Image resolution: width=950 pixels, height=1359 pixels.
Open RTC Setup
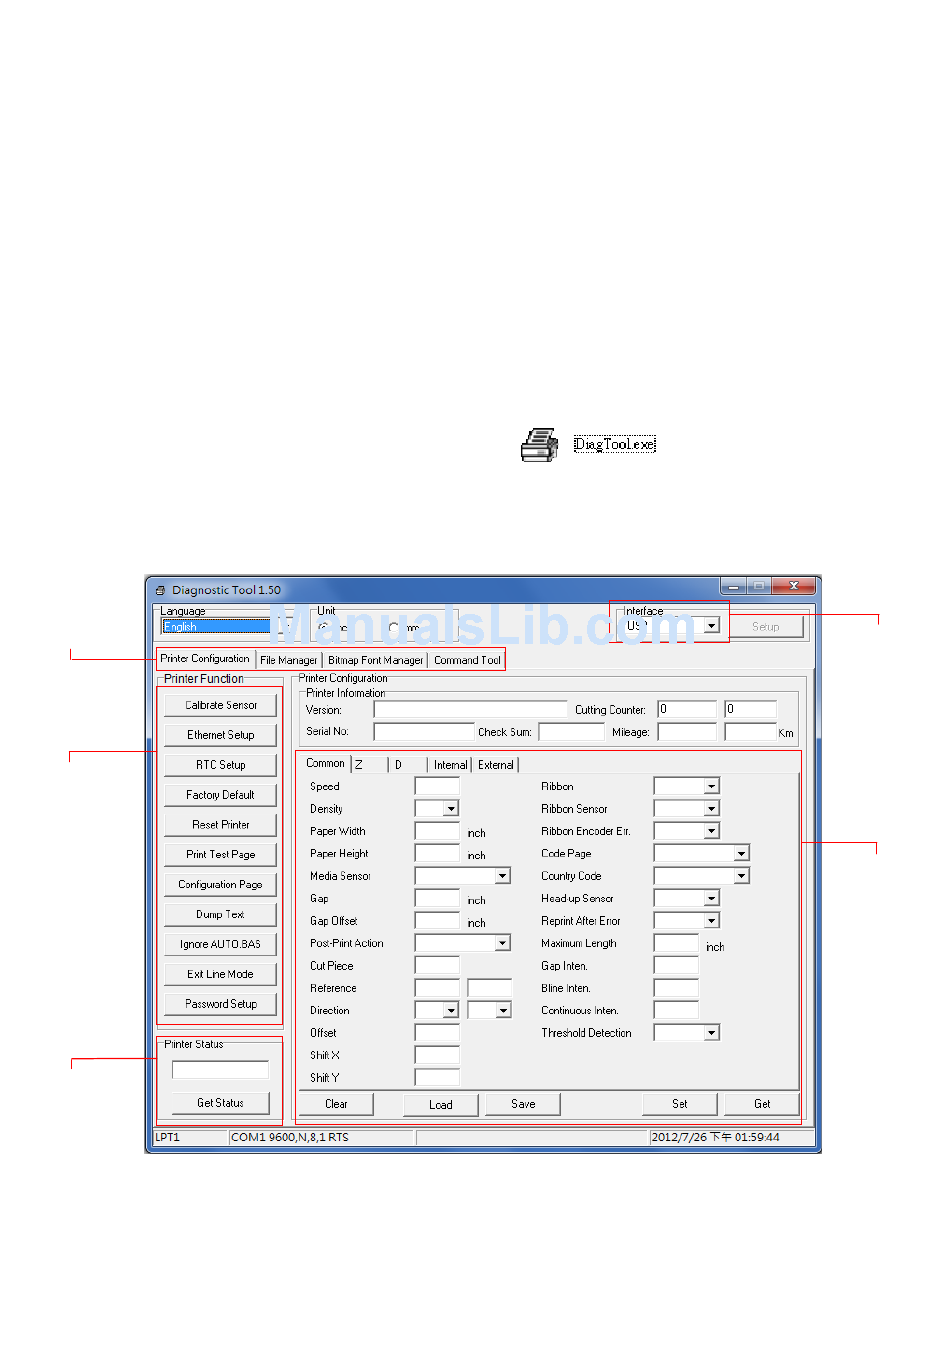click(221, 765)
